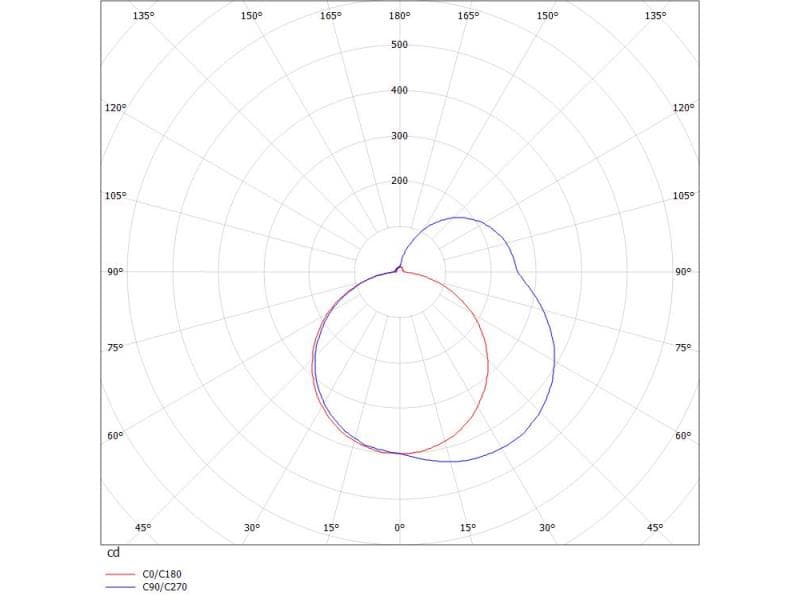Select the C0/C180 legend label
Screen dimensions: 800x600
[x=160, y=575]
